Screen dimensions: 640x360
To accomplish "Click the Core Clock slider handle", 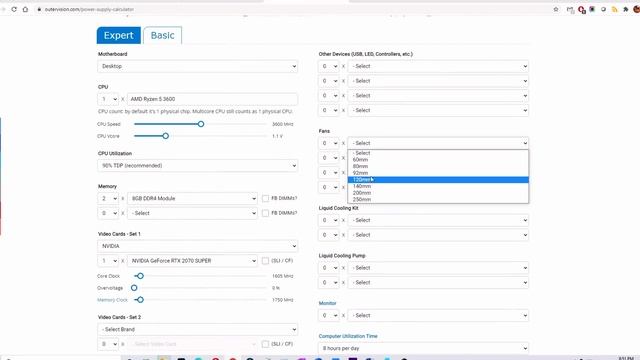I will [140, 276].
